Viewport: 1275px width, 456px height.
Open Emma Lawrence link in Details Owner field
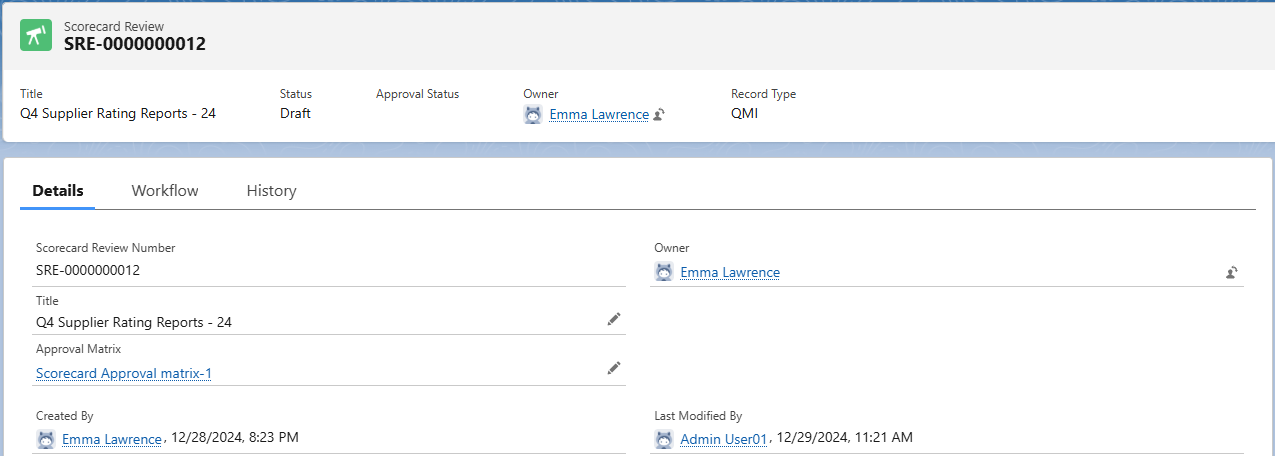(730, 272)
